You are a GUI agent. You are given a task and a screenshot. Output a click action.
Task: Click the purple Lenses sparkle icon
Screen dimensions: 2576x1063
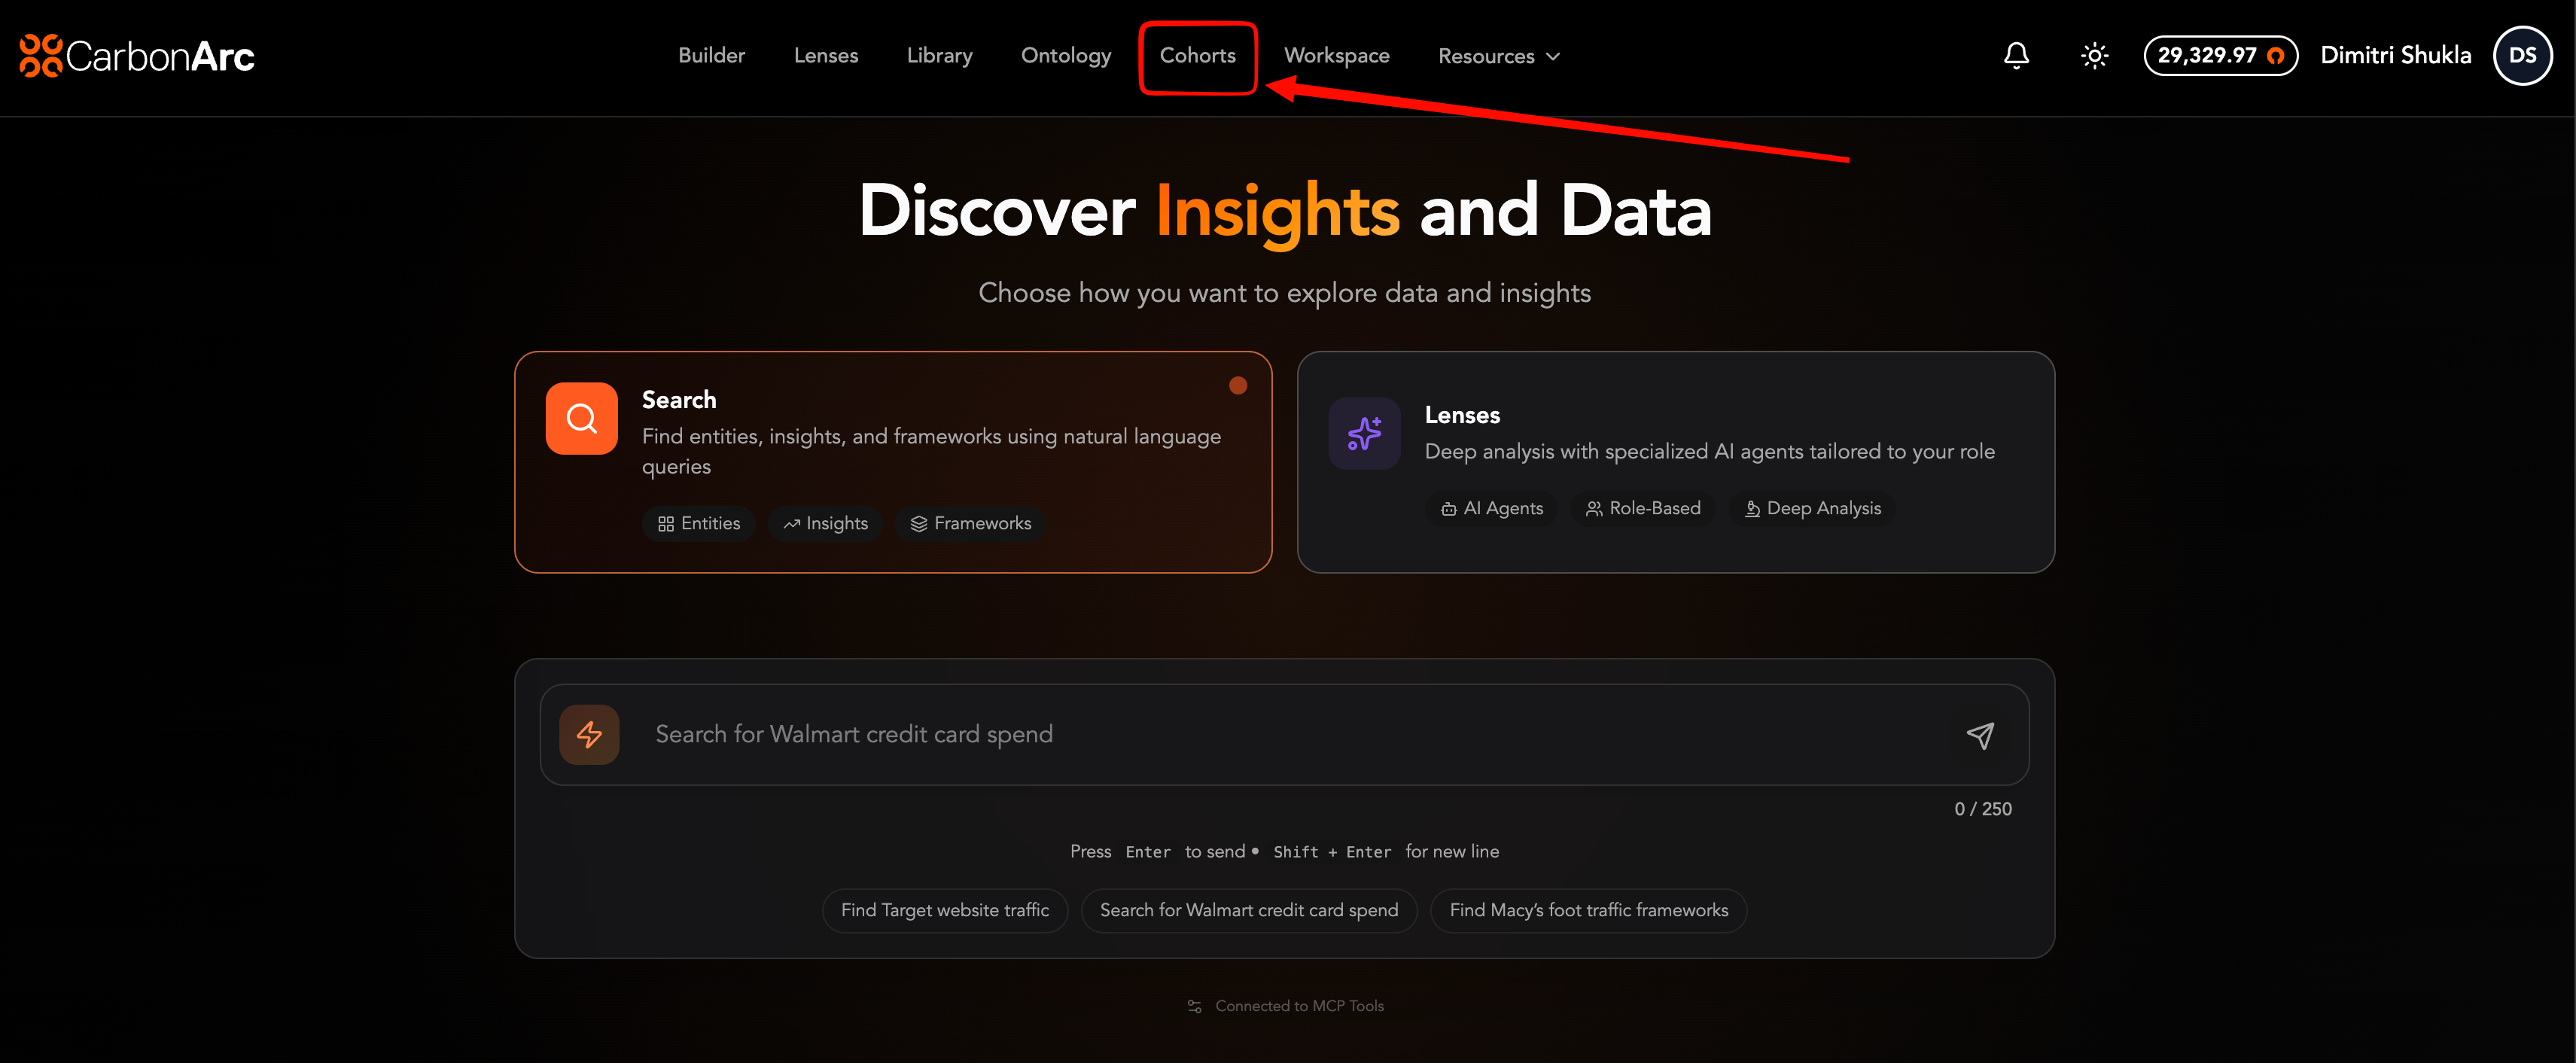click(1364, 433)
